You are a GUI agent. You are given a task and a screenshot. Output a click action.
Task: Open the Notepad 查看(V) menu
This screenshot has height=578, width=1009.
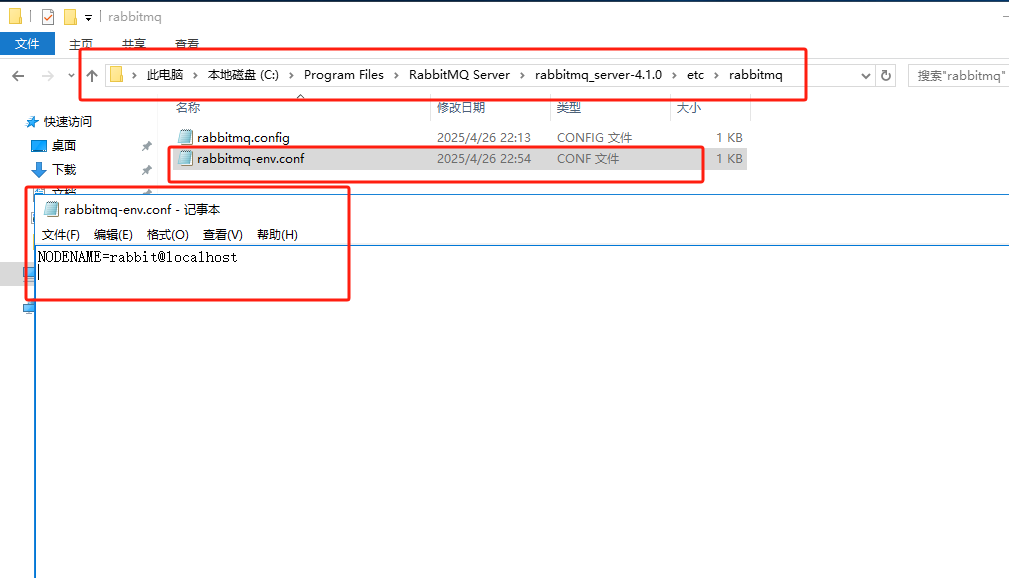[x=223, y=235]
